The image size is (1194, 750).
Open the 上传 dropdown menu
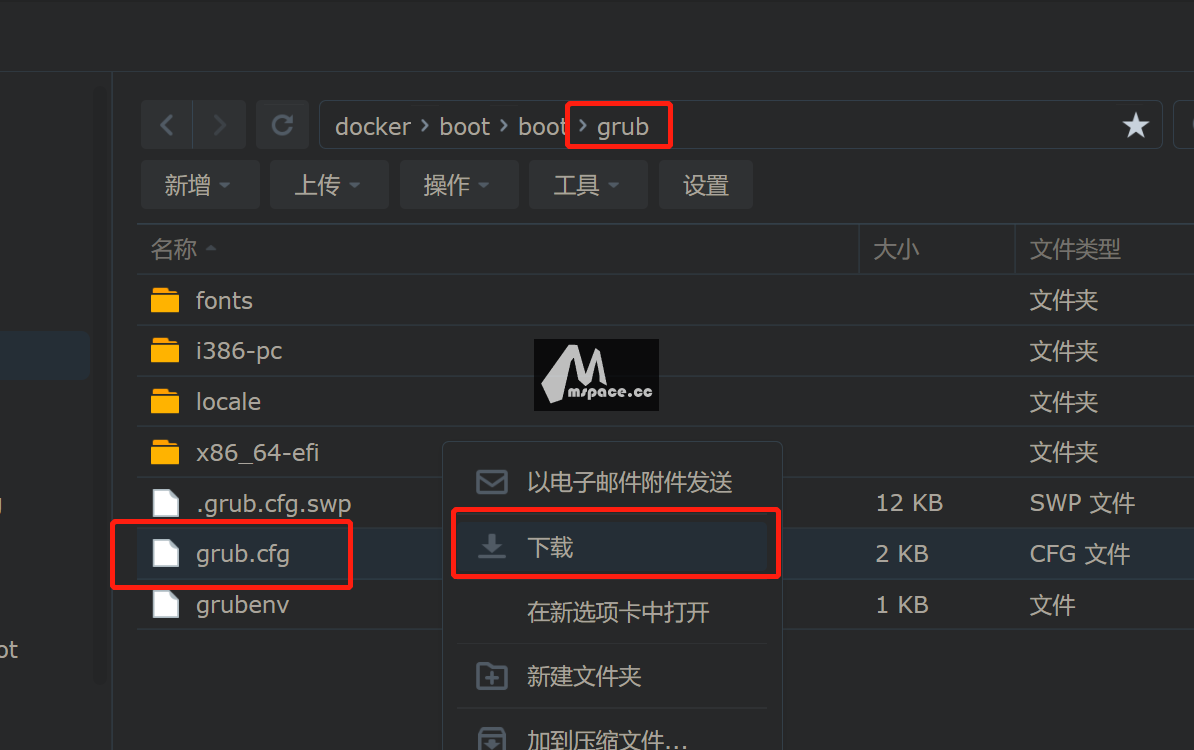[x=329, y=185]
